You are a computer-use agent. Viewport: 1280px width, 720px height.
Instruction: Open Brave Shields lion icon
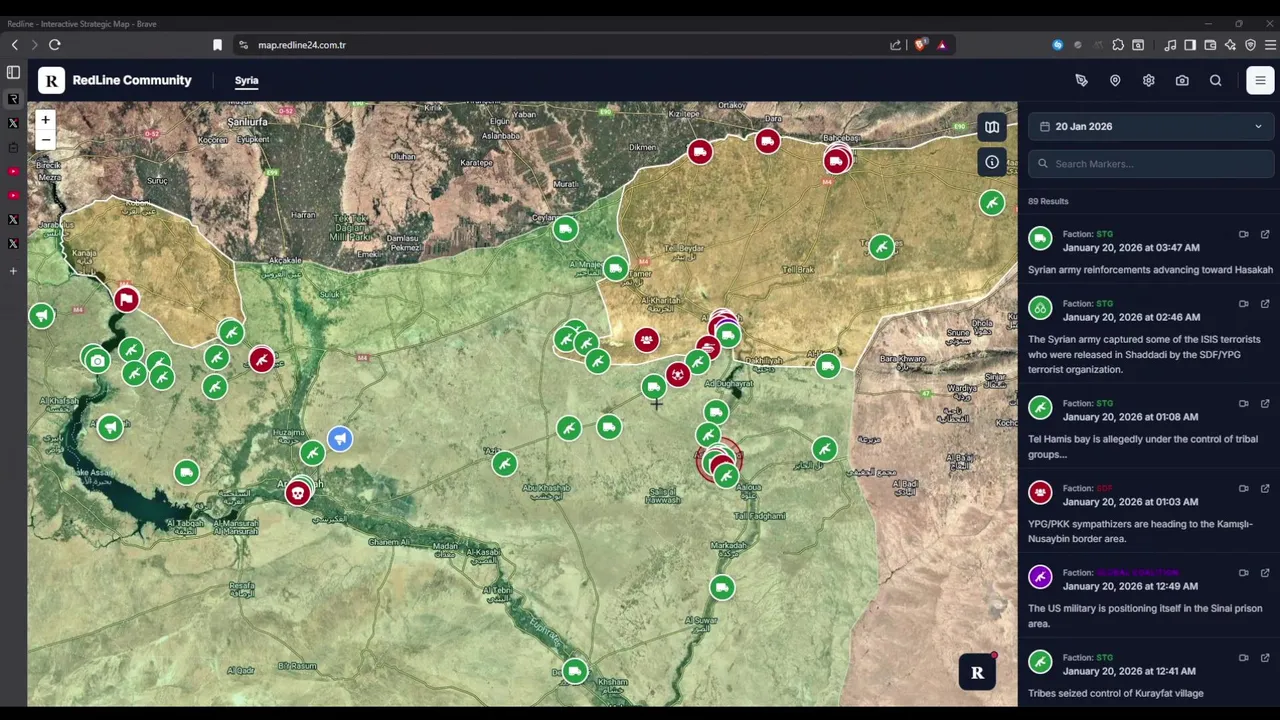[x=921, y=44]
